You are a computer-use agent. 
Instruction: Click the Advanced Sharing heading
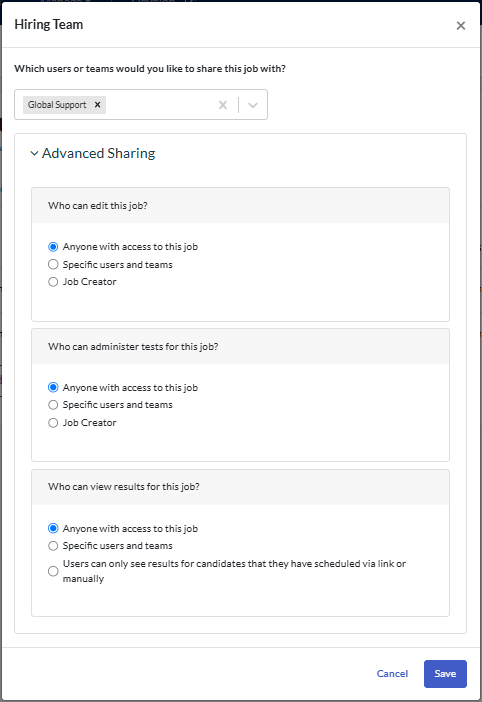(98, 154)
